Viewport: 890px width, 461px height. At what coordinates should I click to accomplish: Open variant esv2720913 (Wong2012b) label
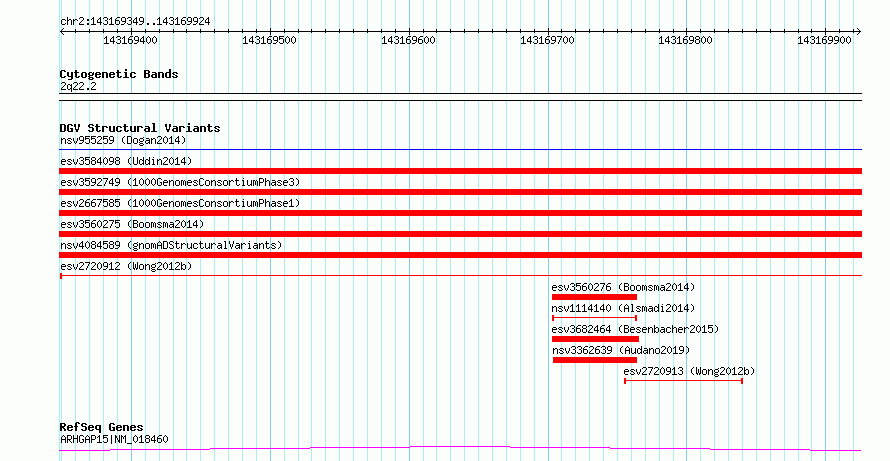click(690, 371)
